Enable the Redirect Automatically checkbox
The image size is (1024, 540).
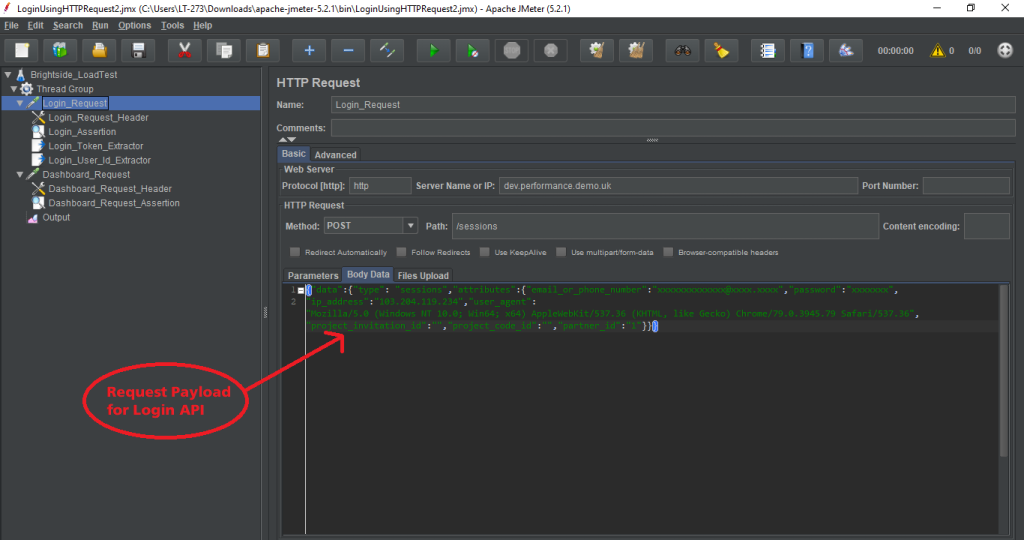[295, 252]
